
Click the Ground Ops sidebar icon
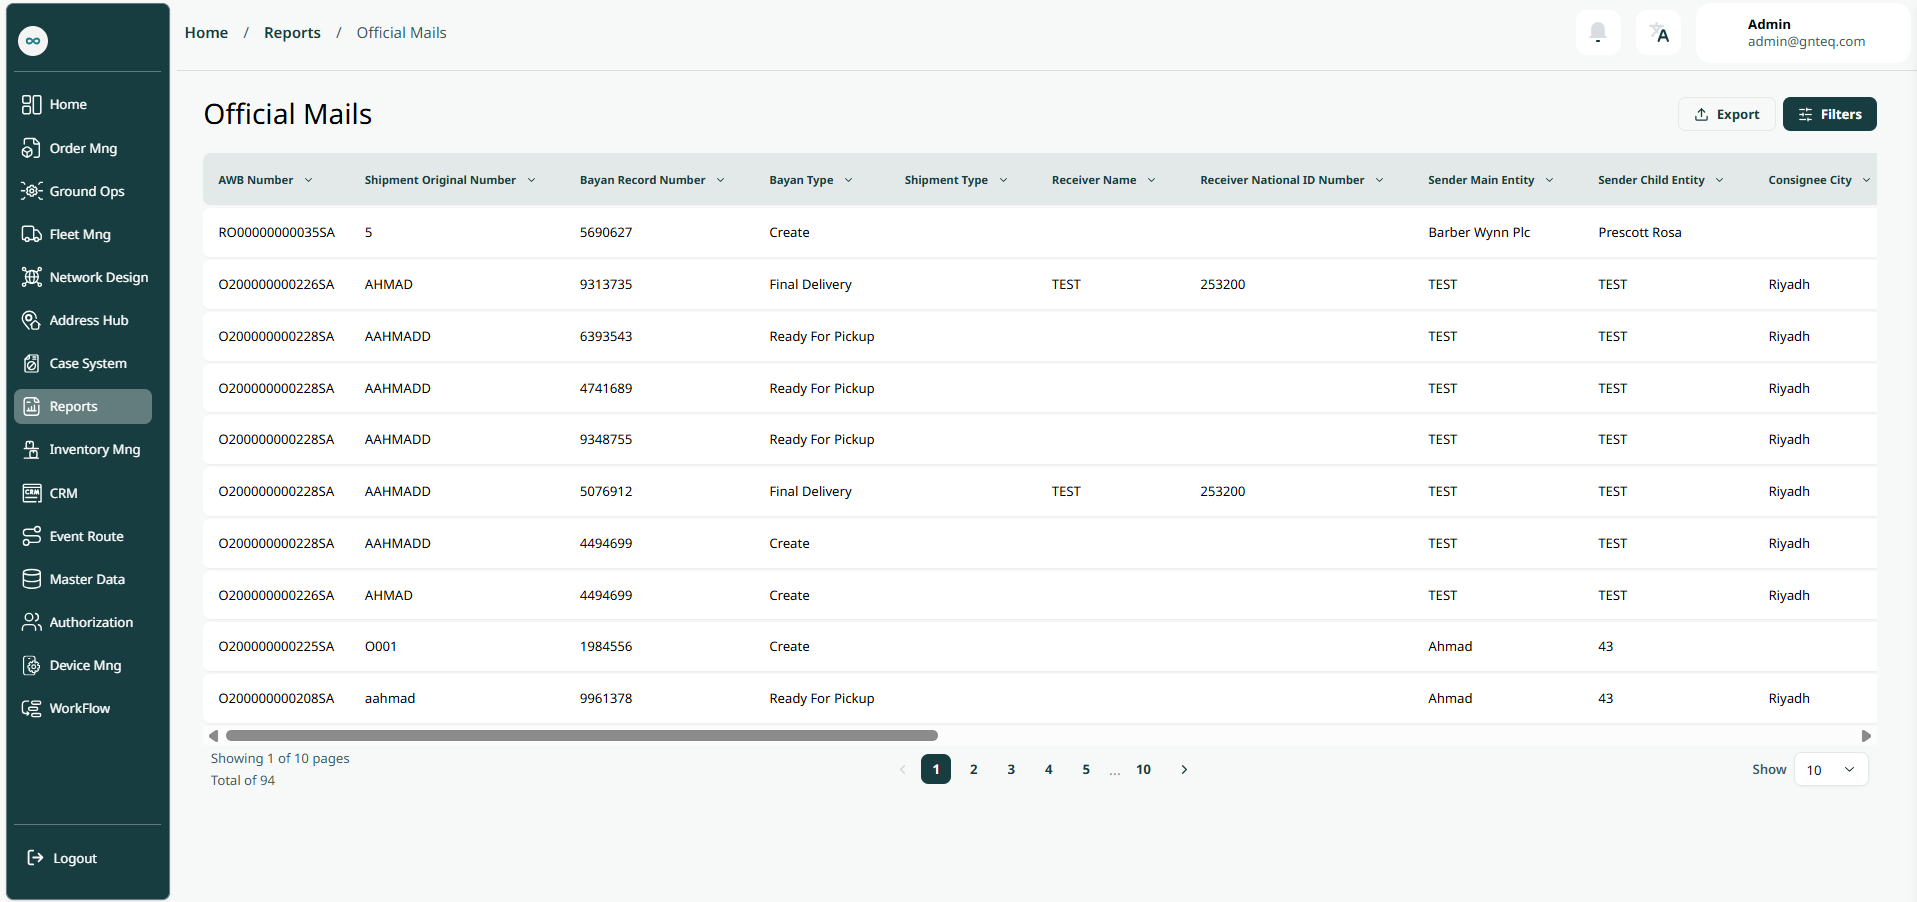(x=32, y=191)
